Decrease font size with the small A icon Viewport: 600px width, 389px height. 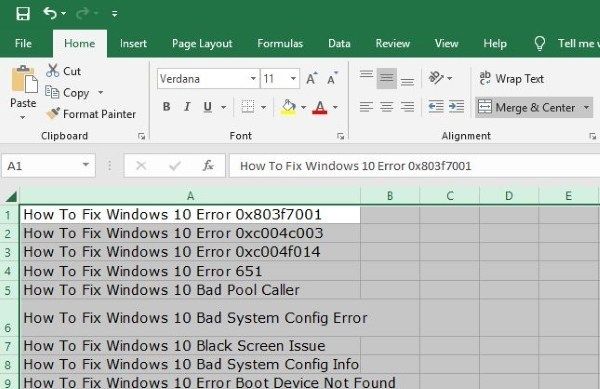click(x=332, y=78)
